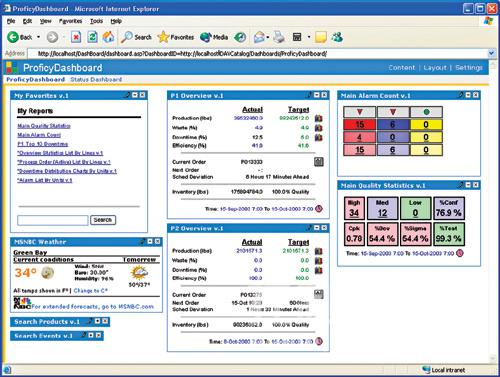Collapse the MSNBC Weather panel
Image resolution: width=500 pixels, height=377 pixels.
(x=150, y=241)
